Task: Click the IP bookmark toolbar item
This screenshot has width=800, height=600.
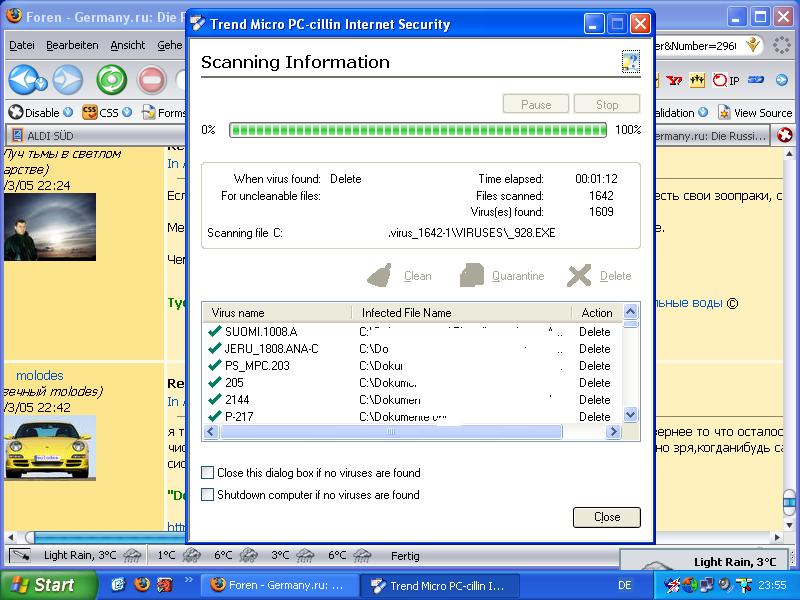Action: tap(726, 80)
